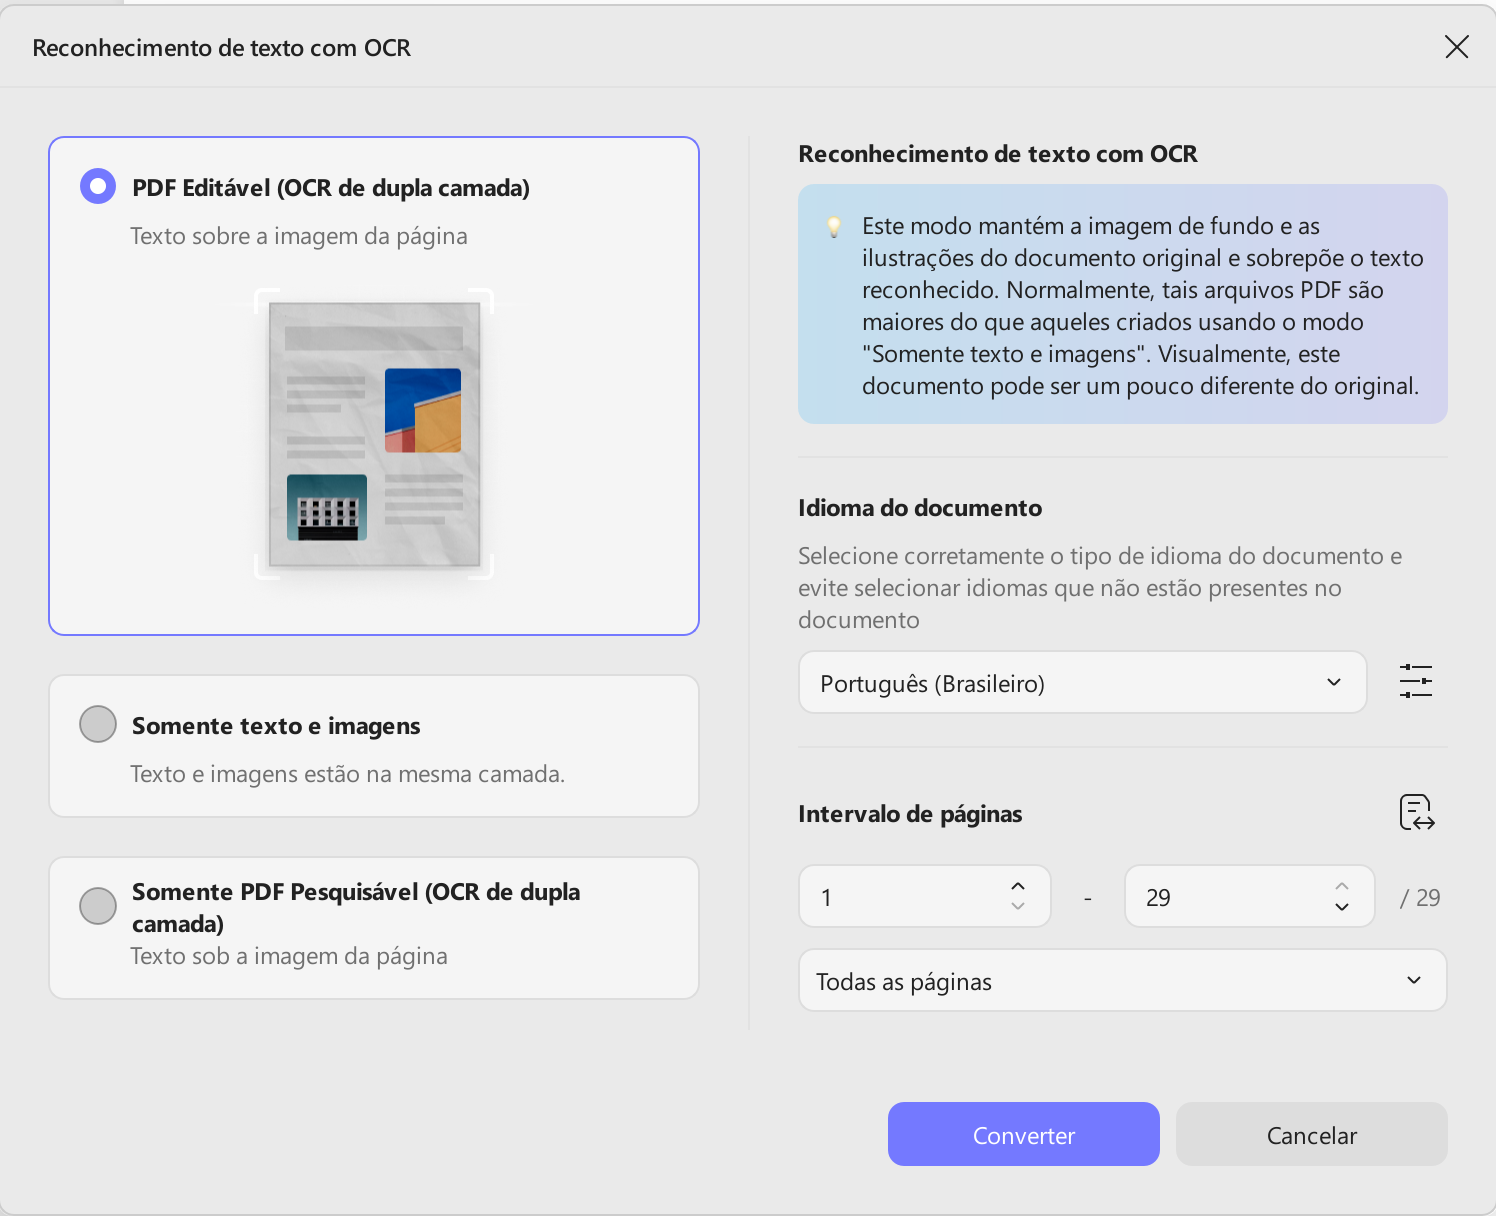The image size is (1496, 1216).
Task: Click page range swap icon
Action: tap(1417, 812)
